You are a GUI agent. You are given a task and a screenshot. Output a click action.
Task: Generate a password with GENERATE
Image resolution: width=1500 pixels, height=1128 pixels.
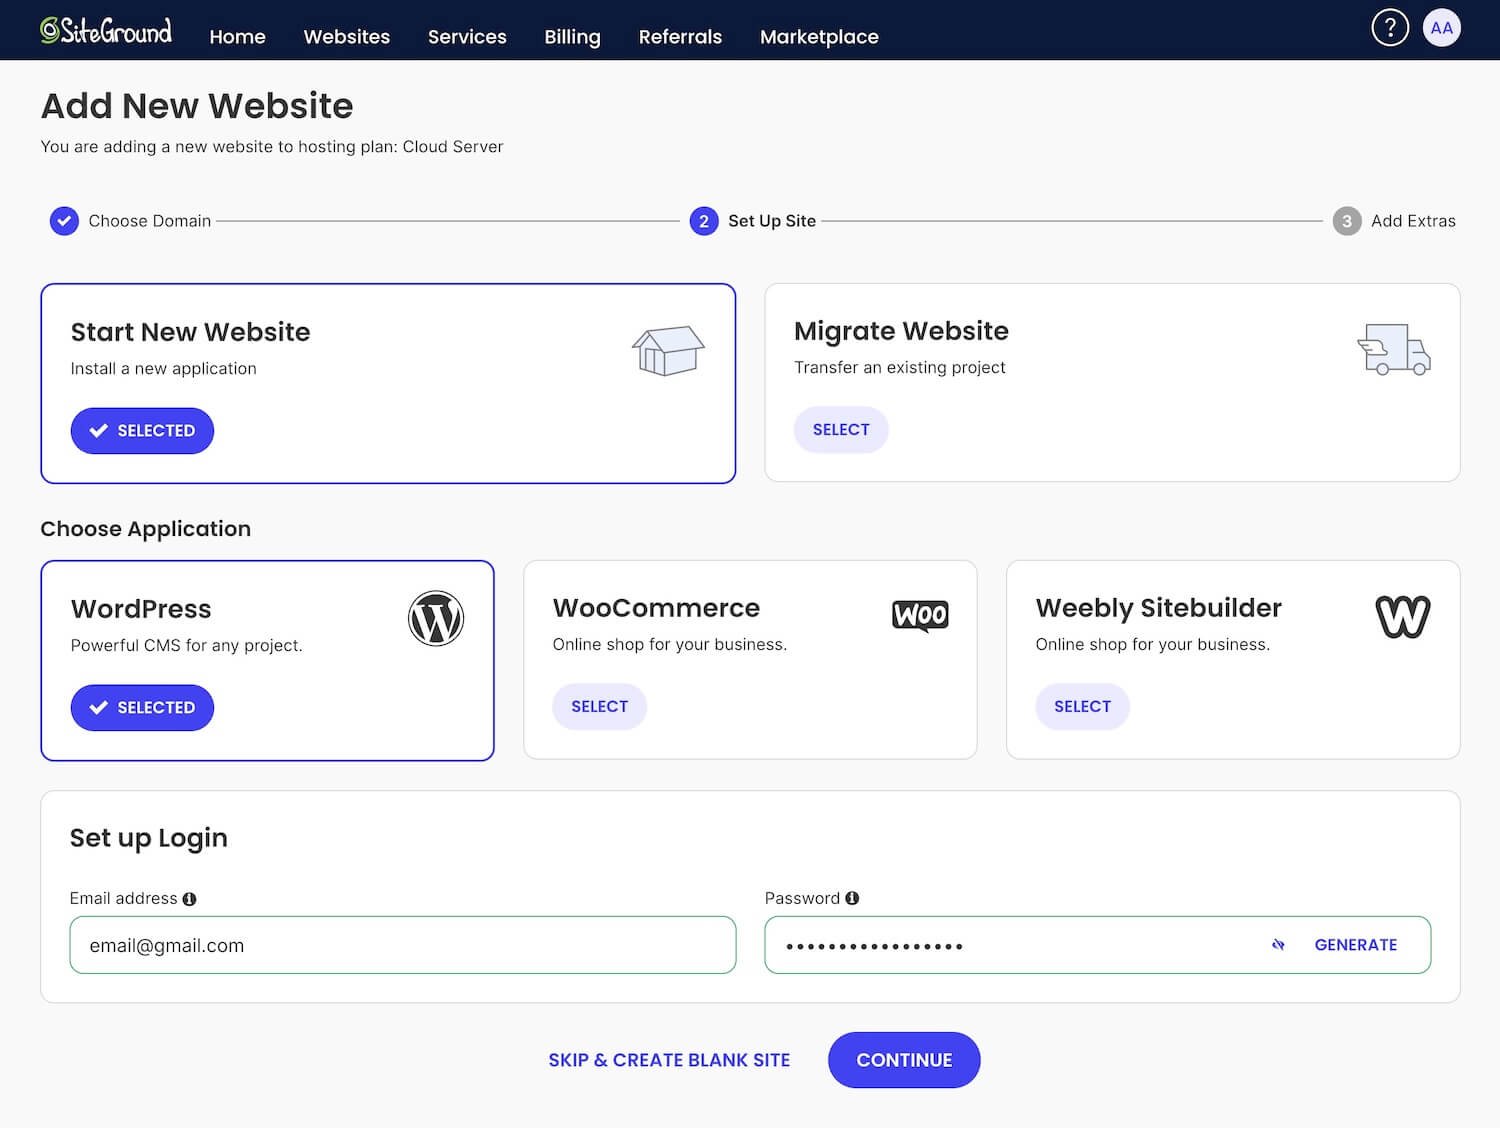coord(1356,945)
